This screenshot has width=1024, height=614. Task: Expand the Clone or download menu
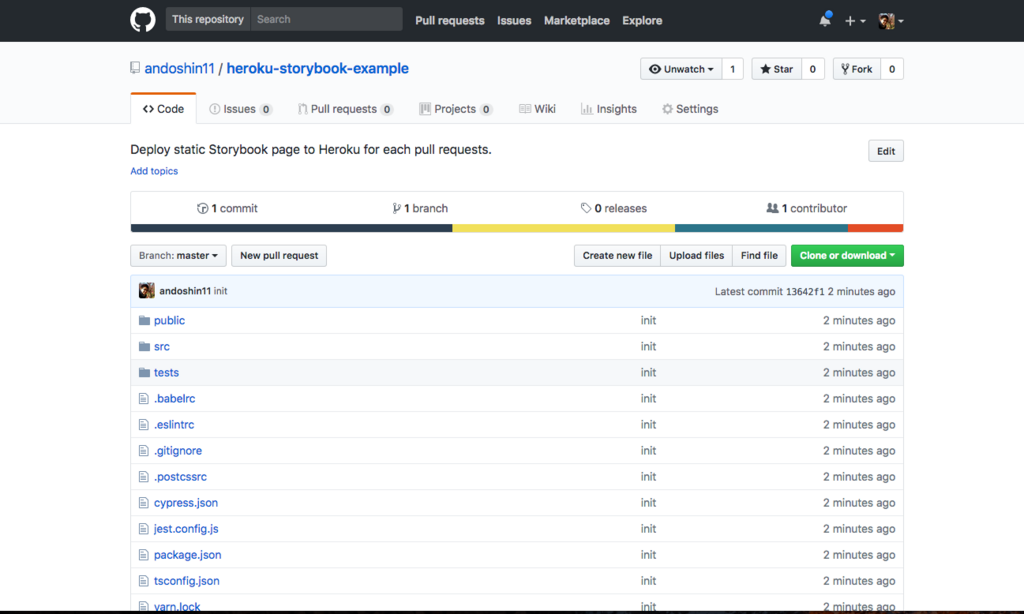click(847, 255)
